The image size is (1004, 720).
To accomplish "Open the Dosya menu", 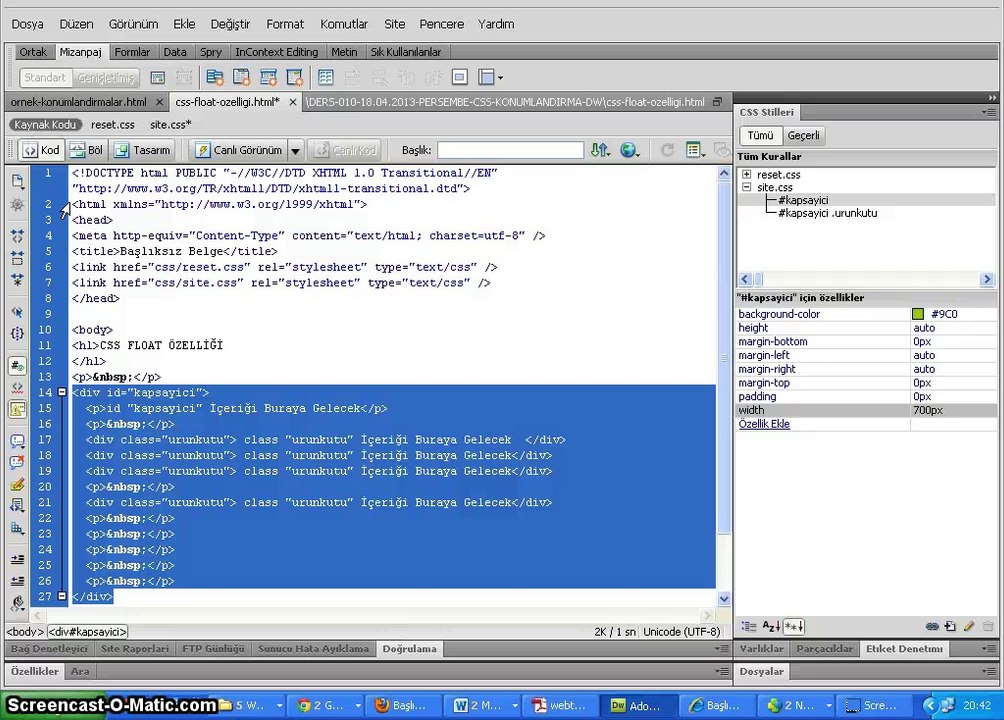I will 28,24.
